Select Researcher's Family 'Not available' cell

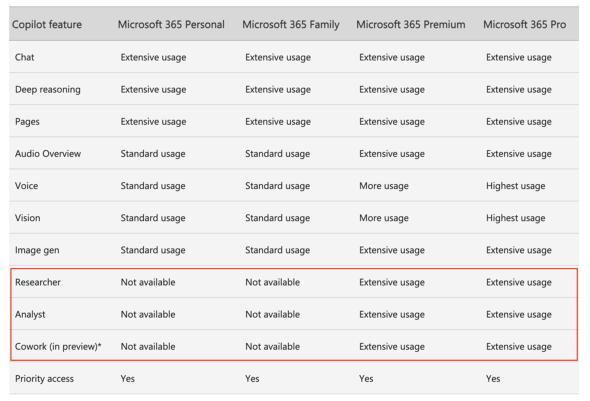[272, 282]
